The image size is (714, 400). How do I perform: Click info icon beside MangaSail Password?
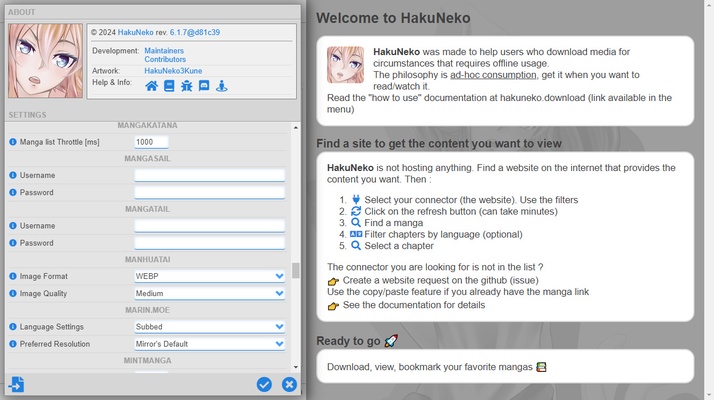(13, 192)
